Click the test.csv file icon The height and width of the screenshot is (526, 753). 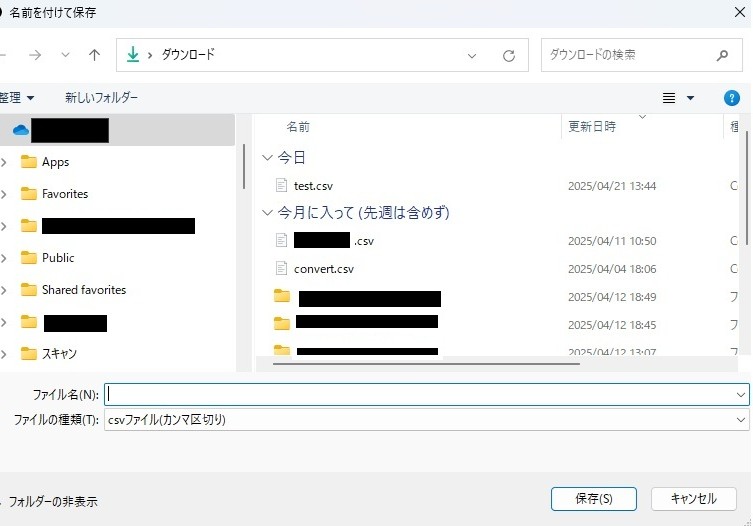point(281,185)
